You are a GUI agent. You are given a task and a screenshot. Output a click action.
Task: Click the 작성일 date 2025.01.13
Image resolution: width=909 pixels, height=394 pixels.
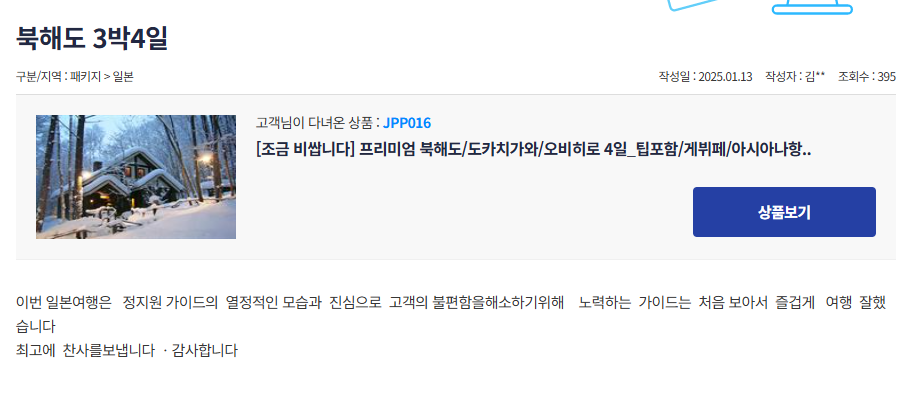(x=725, y=76)
